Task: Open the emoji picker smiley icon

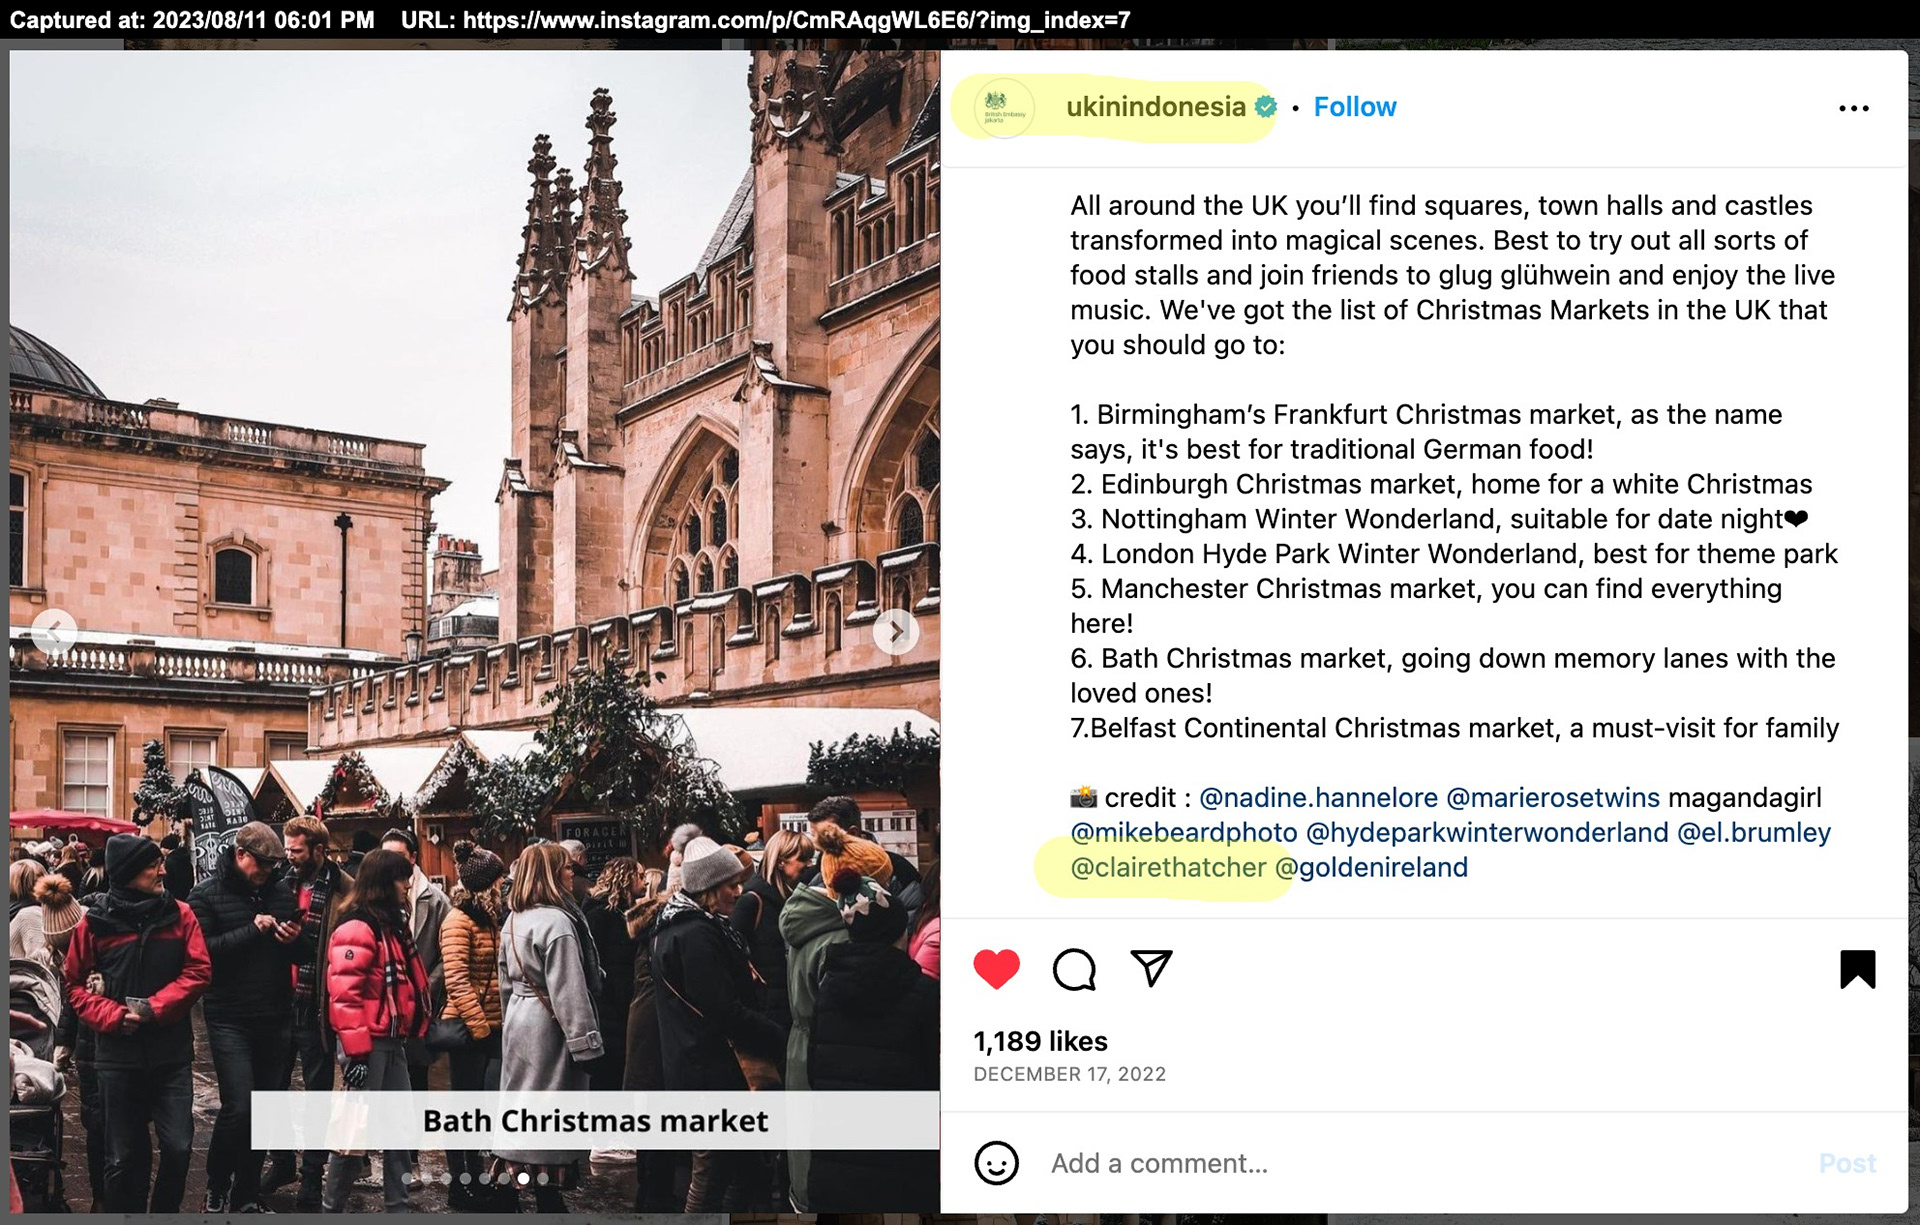Action: click(996, 1162)
